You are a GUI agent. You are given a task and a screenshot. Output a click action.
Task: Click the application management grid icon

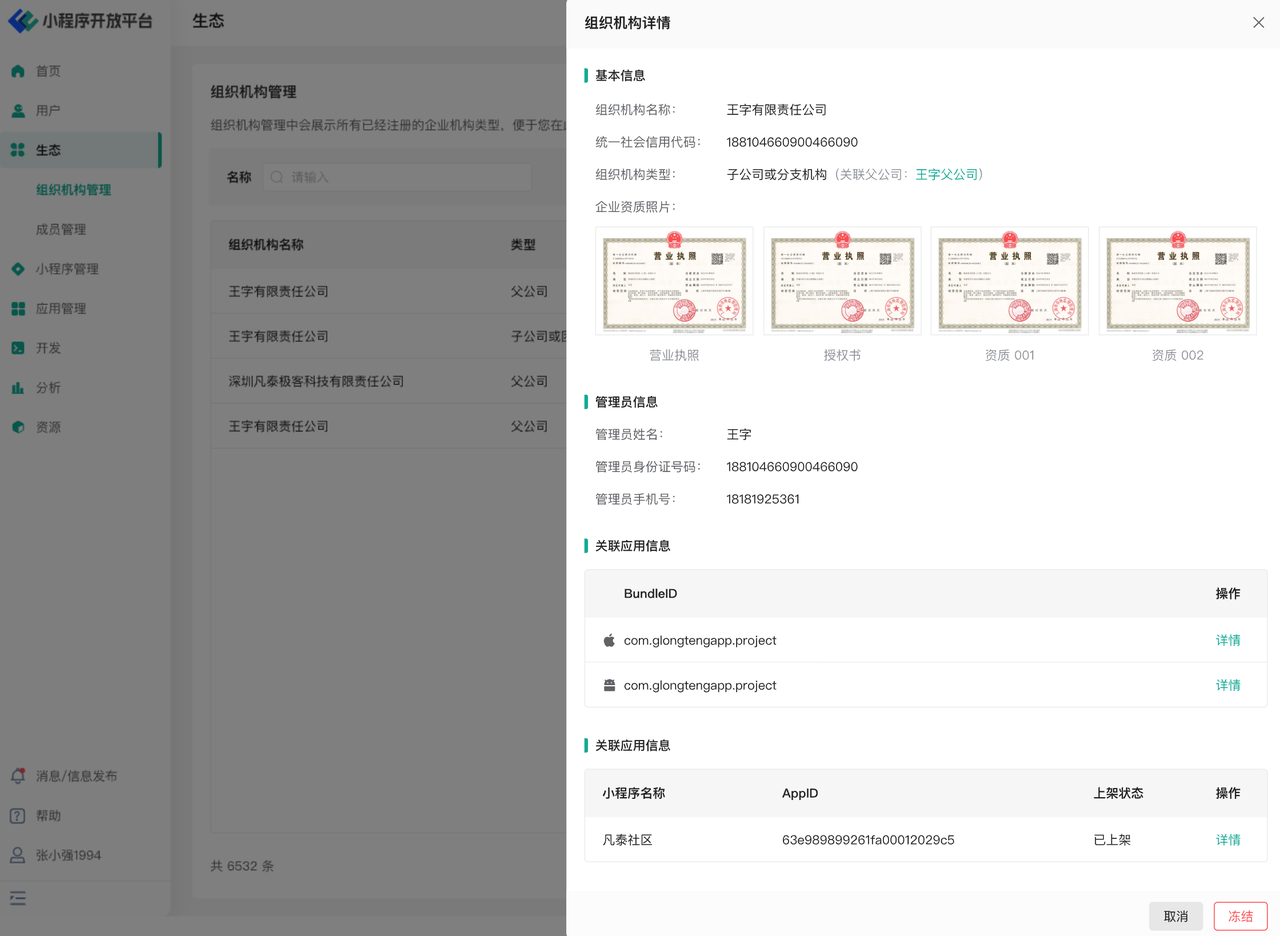18,309
